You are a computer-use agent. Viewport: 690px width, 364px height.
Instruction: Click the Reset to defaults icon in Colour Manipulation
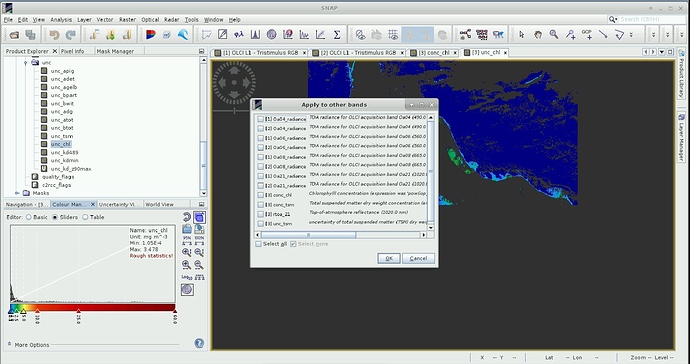coord(187,217)
